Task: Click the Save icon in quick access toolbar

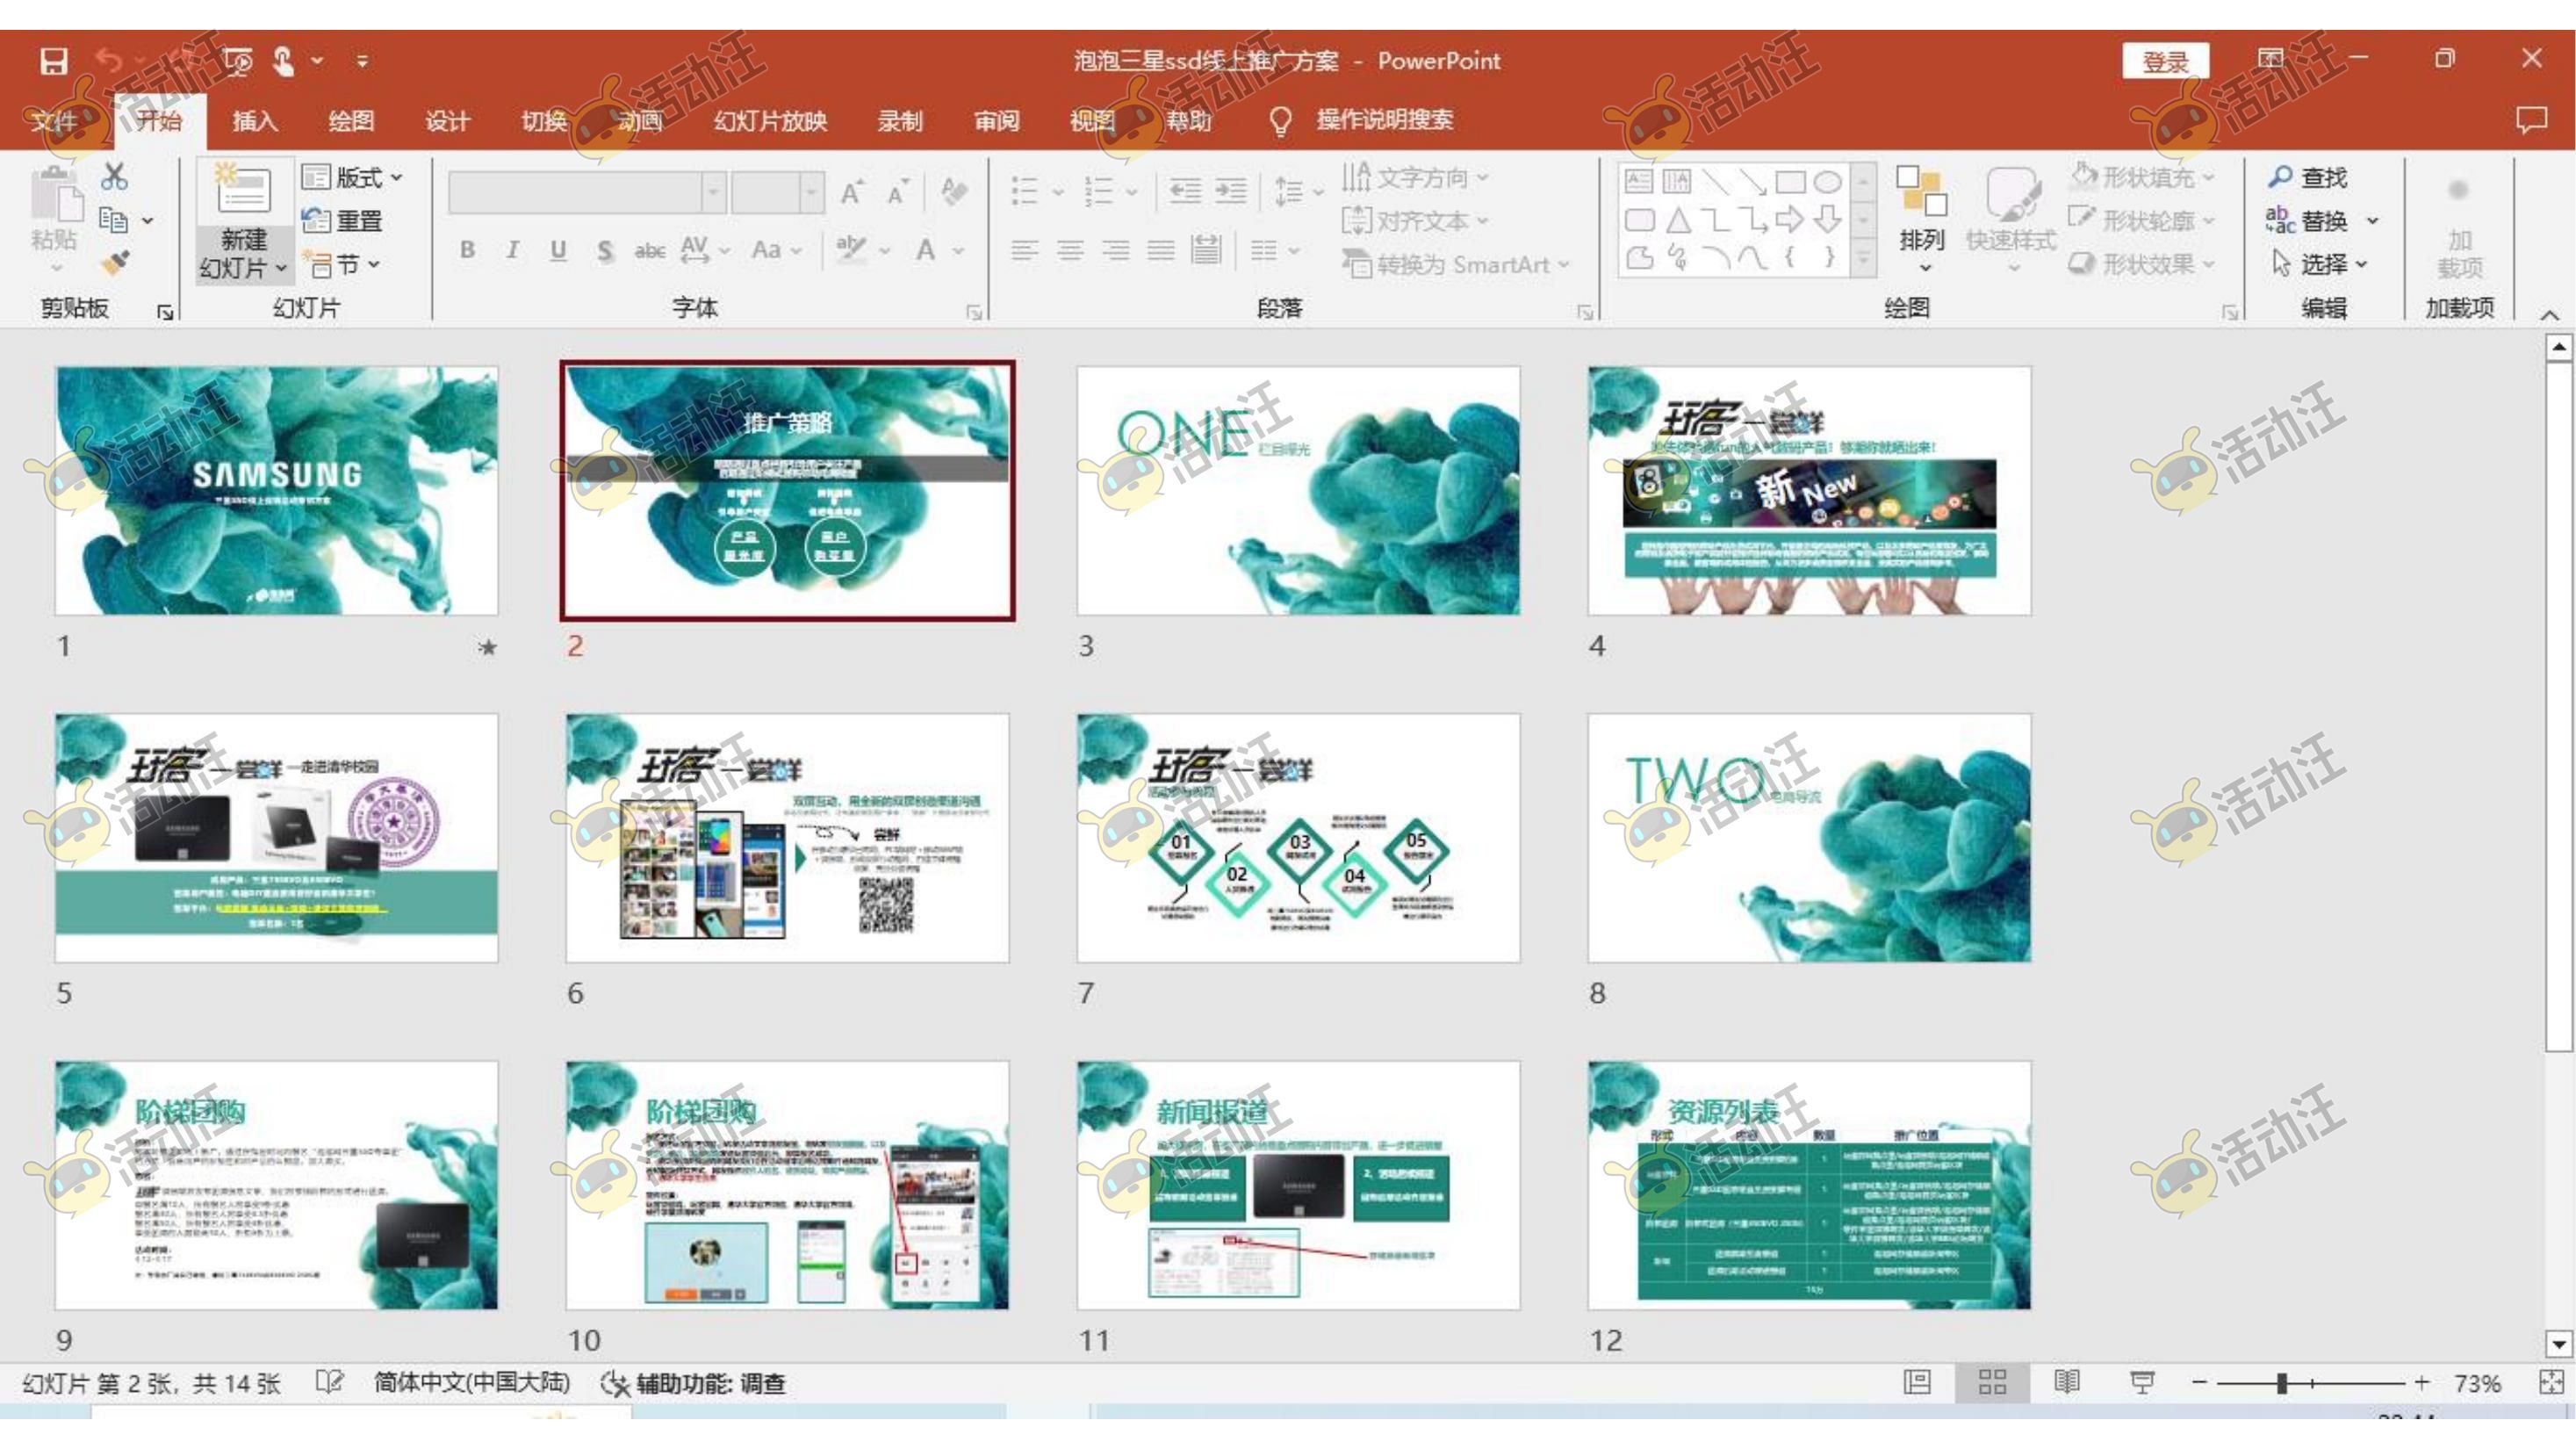Action: point(53,61)
